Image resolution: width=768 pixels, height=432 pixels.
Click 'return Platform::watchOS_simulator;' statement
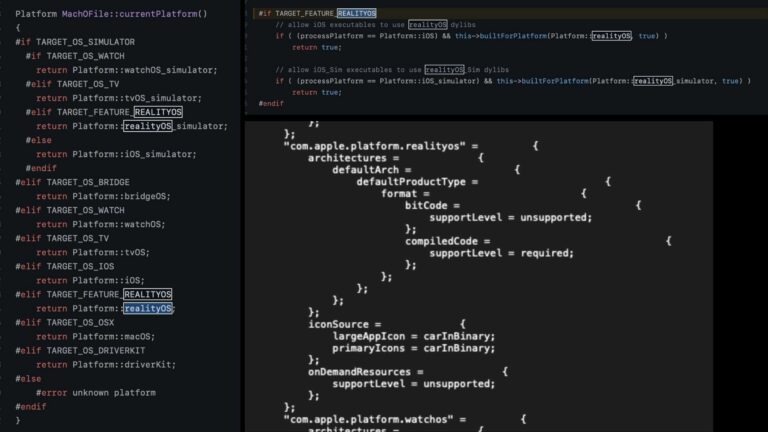point(126,70)
